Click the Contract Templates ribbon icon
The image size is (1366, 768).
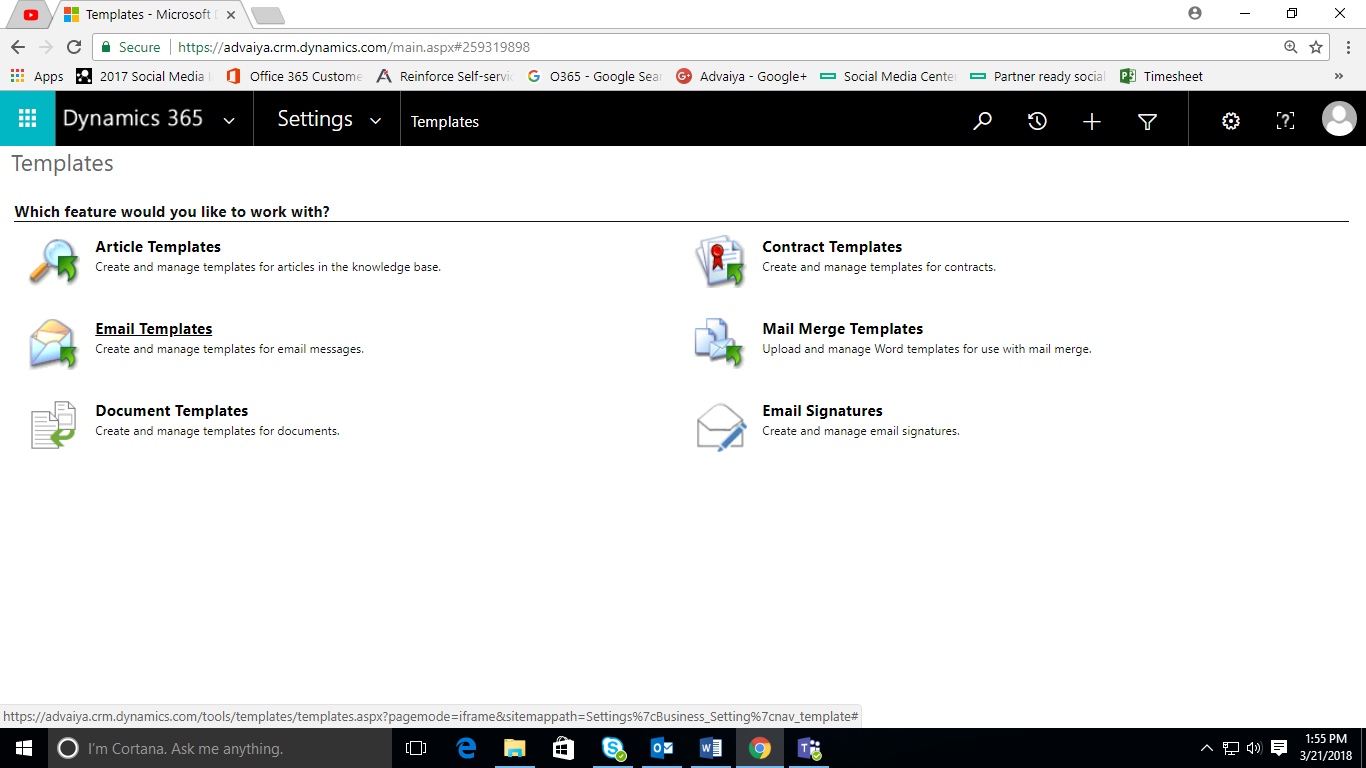coord(721,262)
